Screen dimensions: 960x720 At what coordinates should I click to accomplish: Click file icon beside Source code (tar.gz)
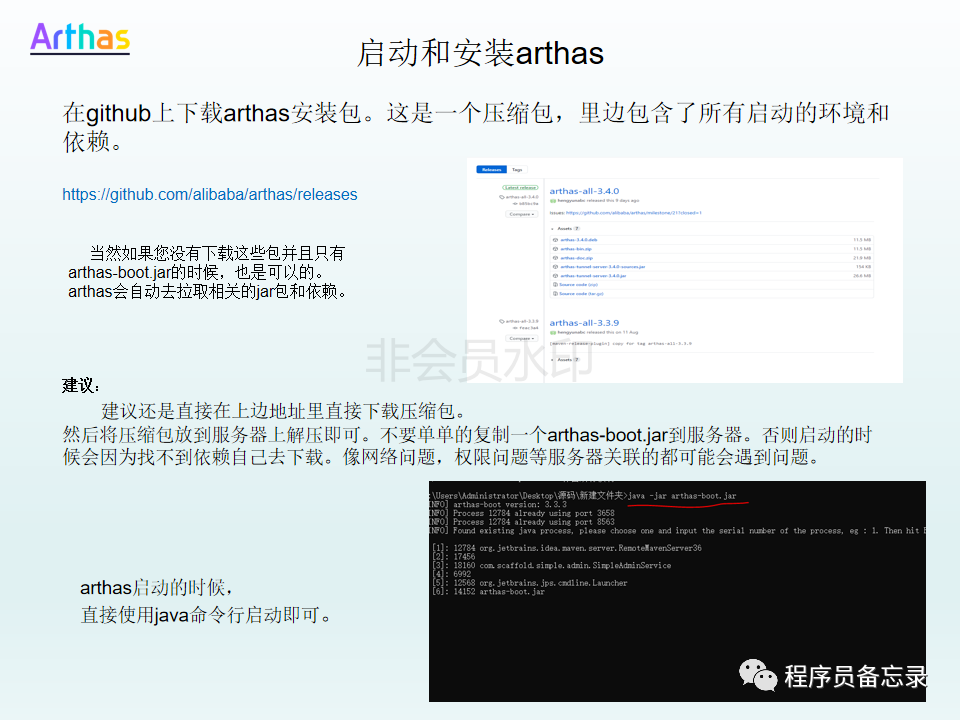click(x=555, y=294)
